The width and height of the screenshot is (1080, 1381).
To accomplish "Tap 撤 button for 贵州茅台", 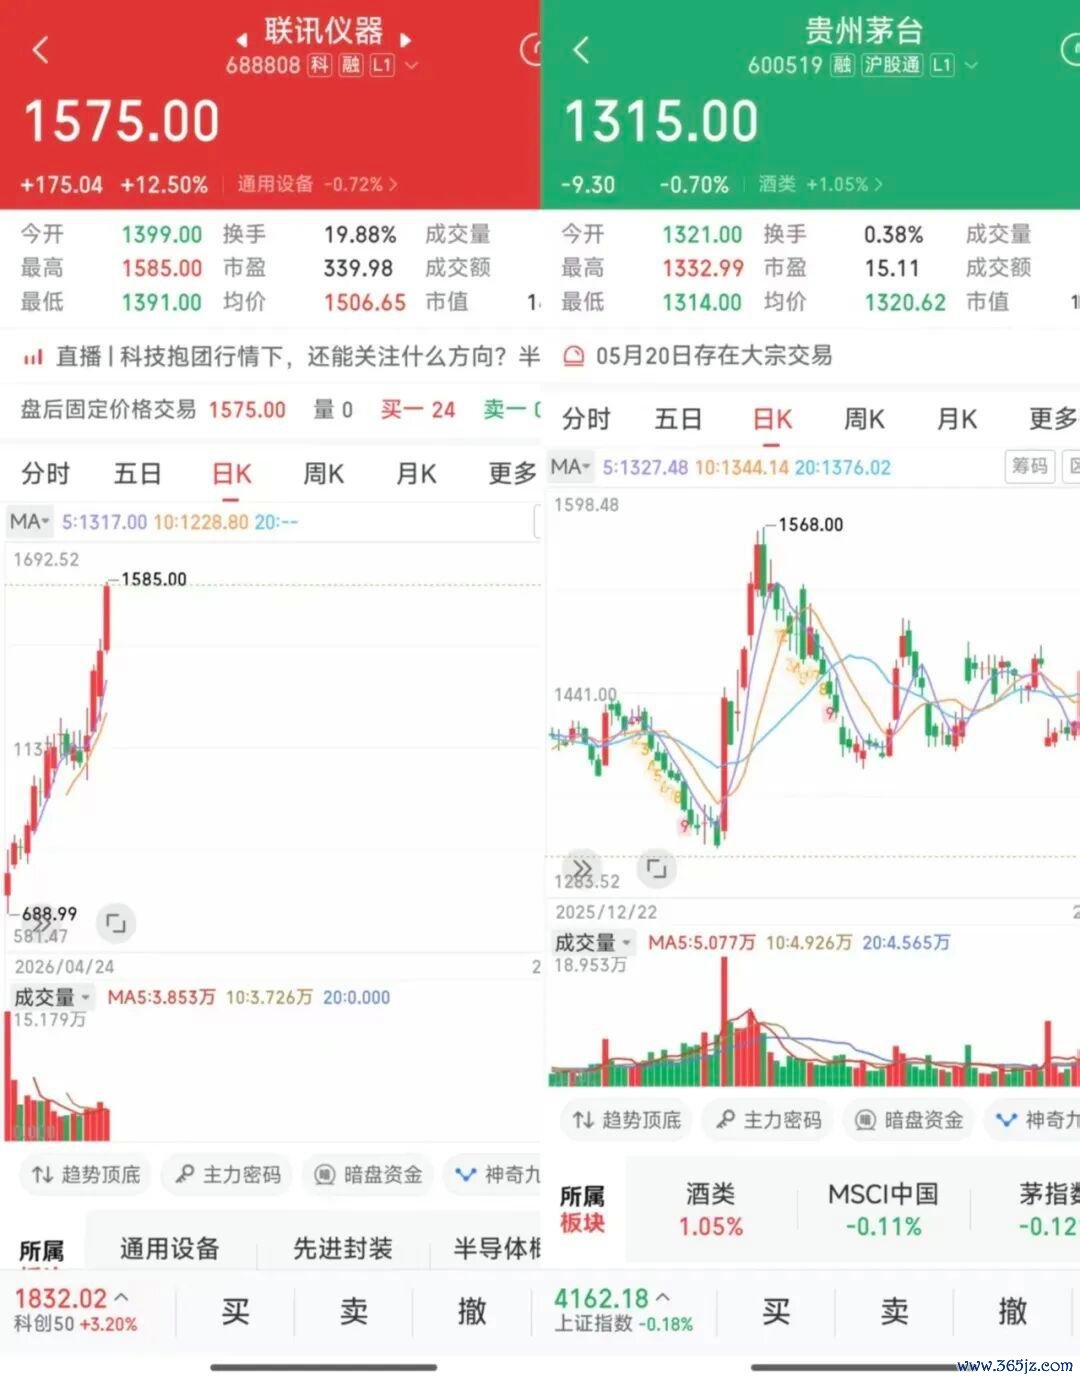I will point(1013,1311).
